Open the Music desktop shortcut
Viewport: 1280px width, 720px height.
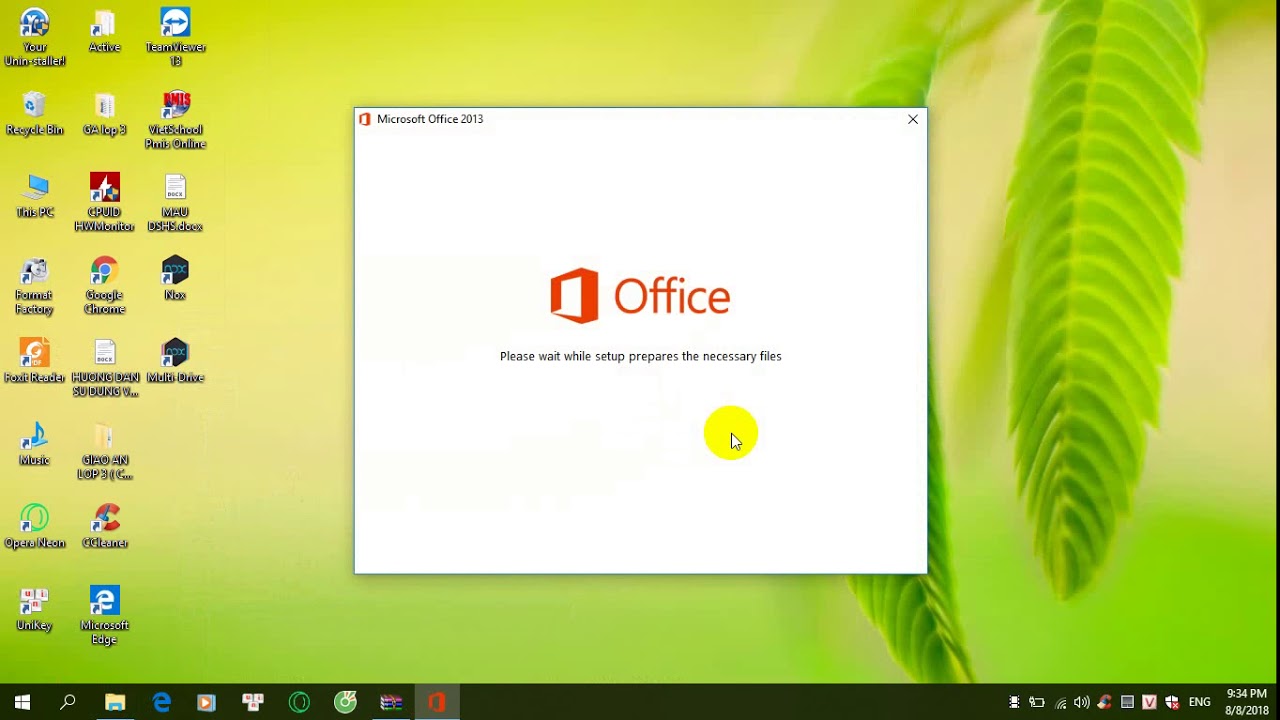[35, 444]
